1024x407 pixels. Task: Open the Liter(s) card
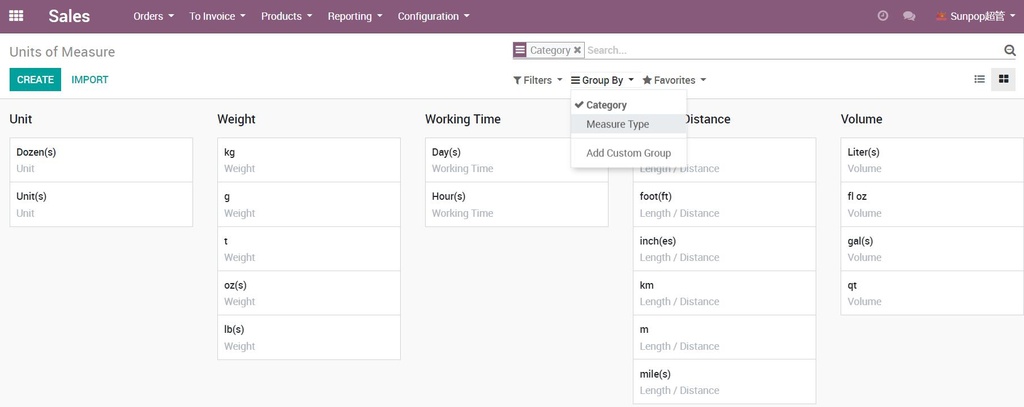(x=932, y=160)
